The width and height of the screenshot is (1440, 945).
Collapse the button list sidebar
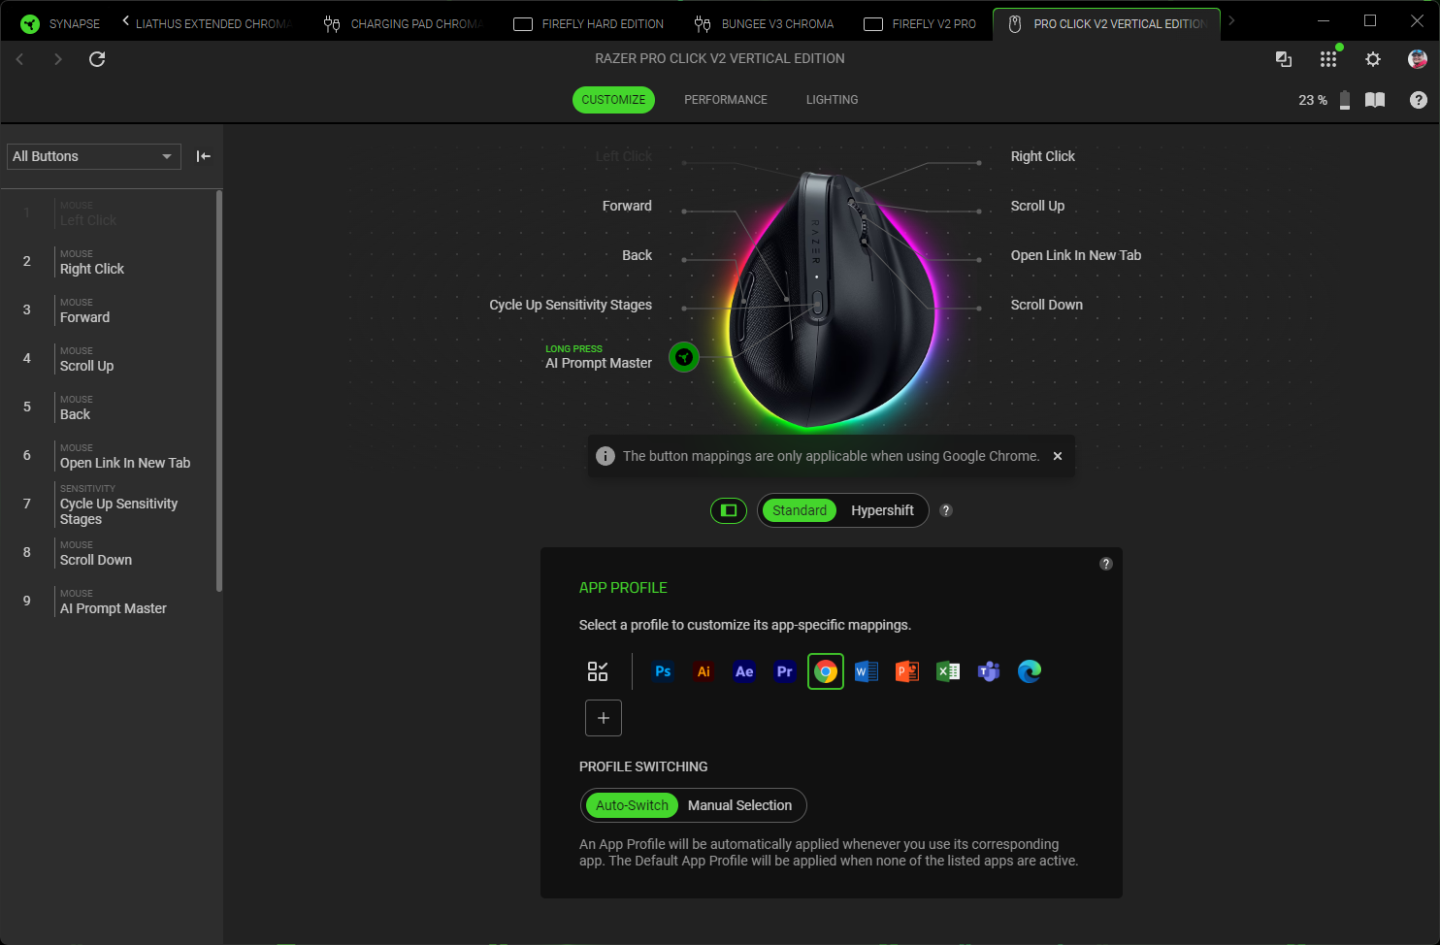(x=204, y=156)
